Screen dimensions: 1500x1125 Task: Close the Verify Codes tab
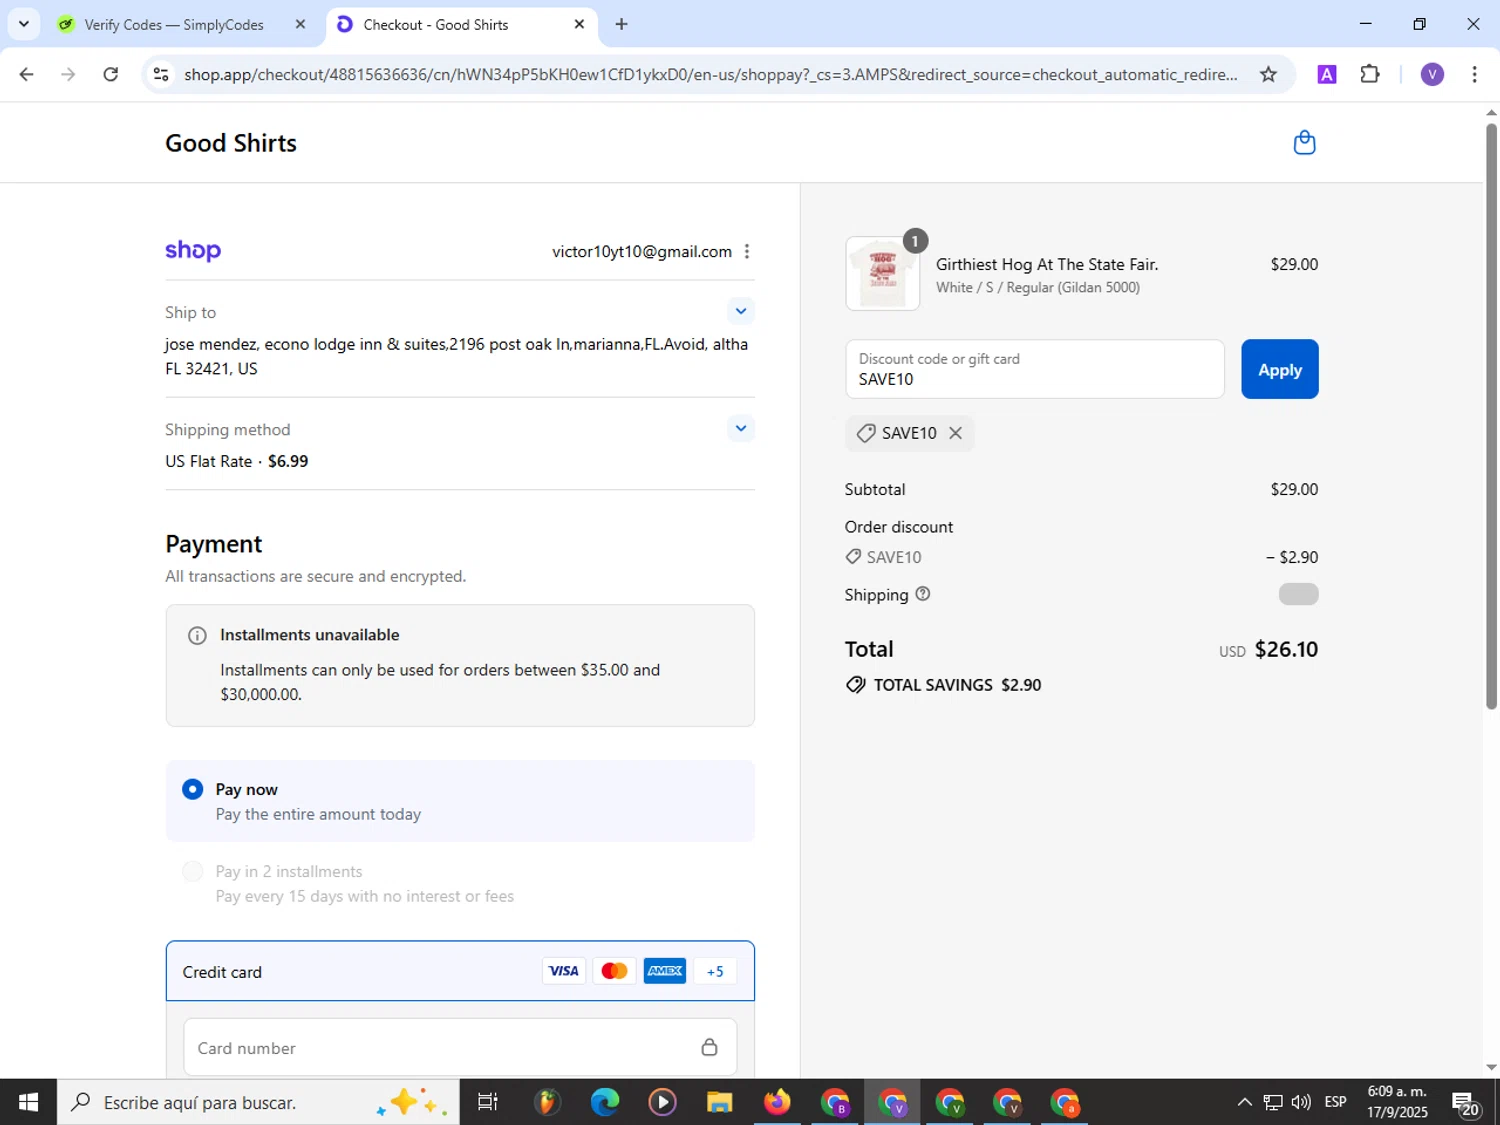coord(300,24)
